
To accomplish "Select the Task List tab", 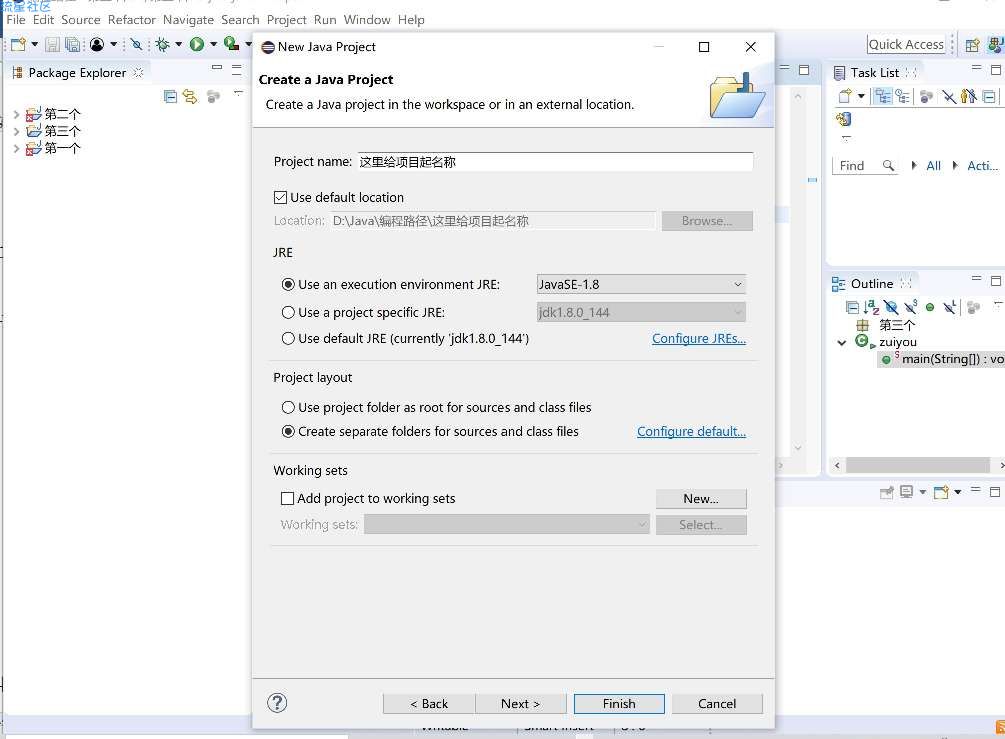I will (874, 72).
